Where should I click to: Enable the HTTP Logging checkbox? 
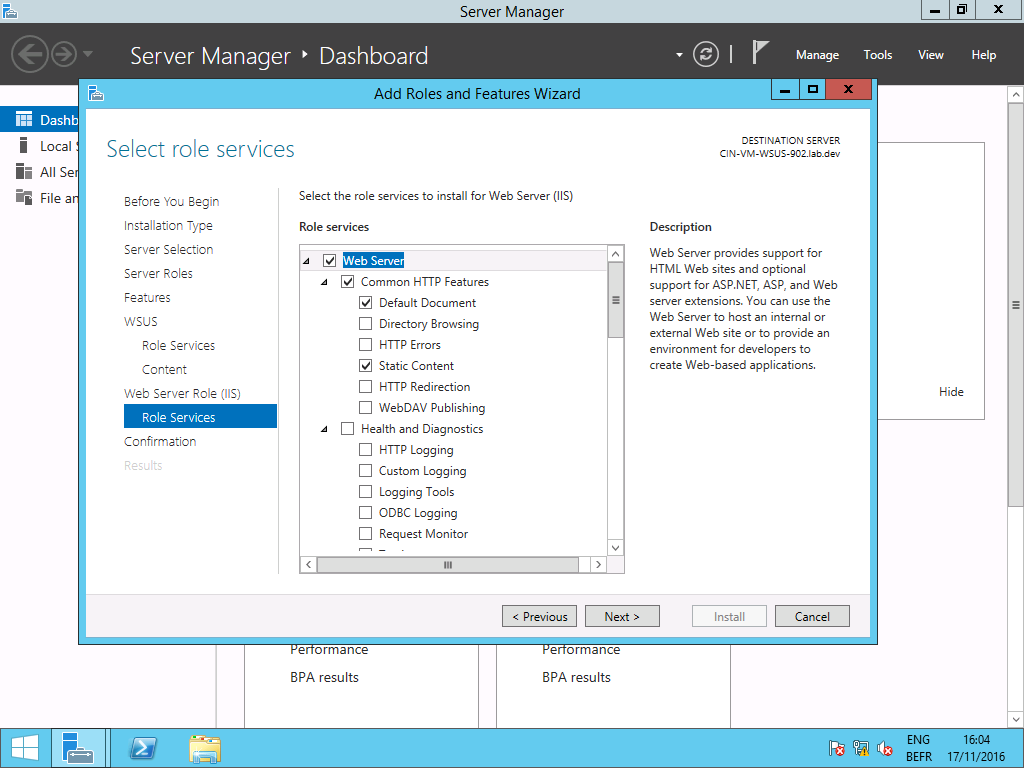pos(366,449)
